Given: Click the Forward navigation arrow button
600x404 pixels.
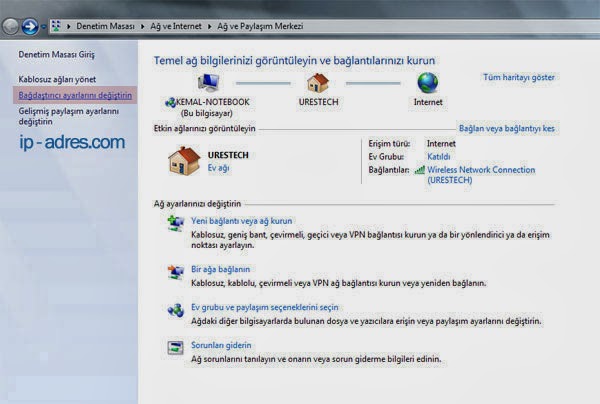Looking at the screenshot, I should (30, 26).
